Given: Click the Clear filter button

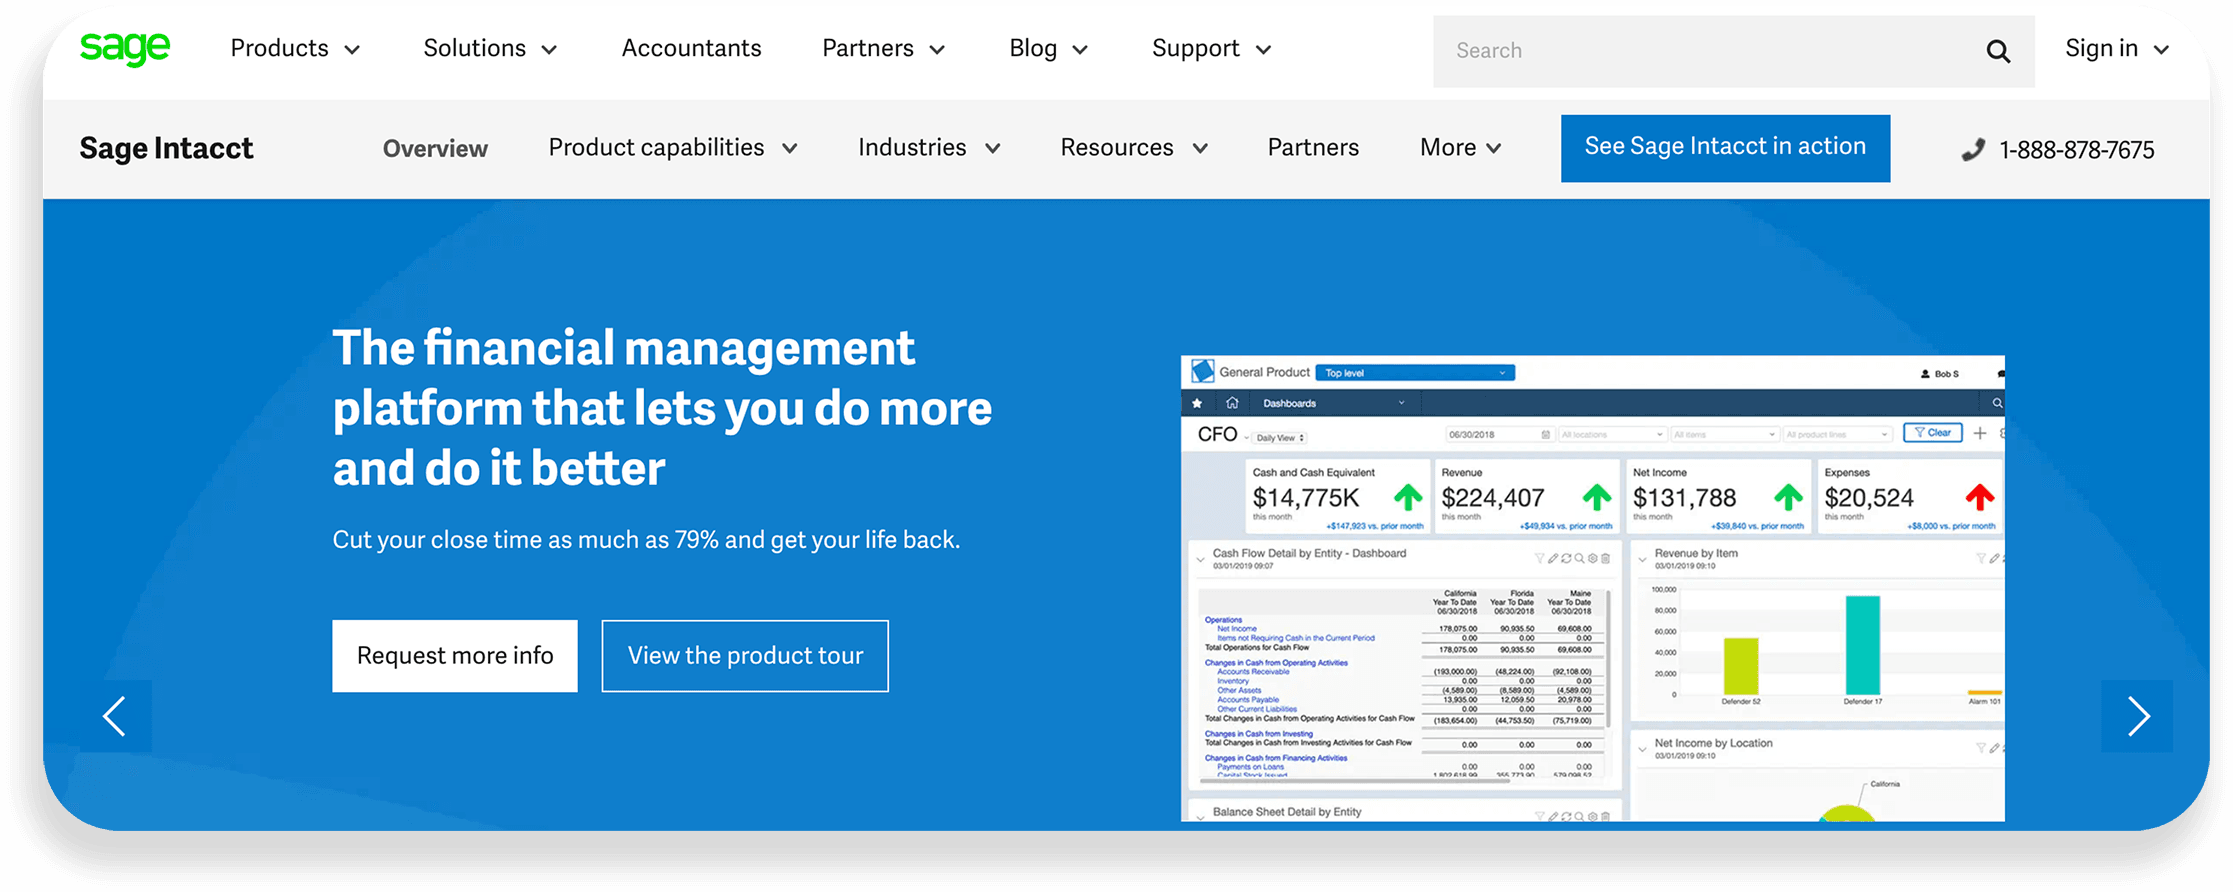Looking at the screenshot, I should tap(1932, 433).
